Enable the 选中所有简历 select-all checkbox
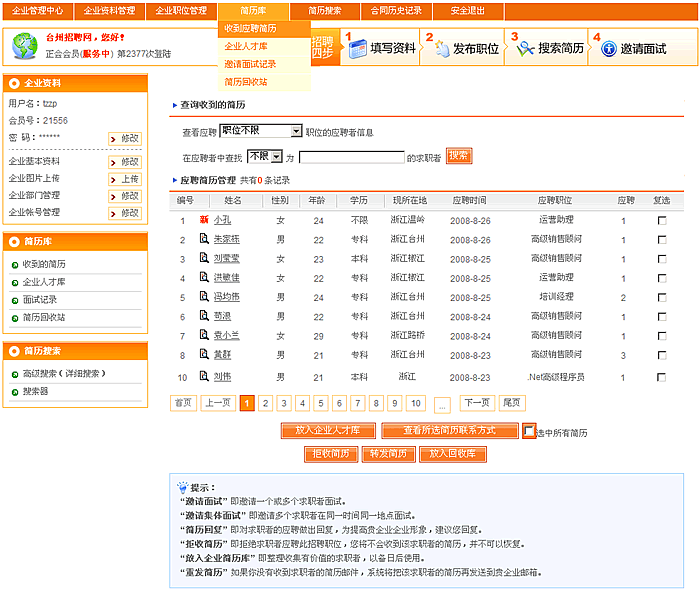This screenshot has height=601, width=700. click(528, 431)
